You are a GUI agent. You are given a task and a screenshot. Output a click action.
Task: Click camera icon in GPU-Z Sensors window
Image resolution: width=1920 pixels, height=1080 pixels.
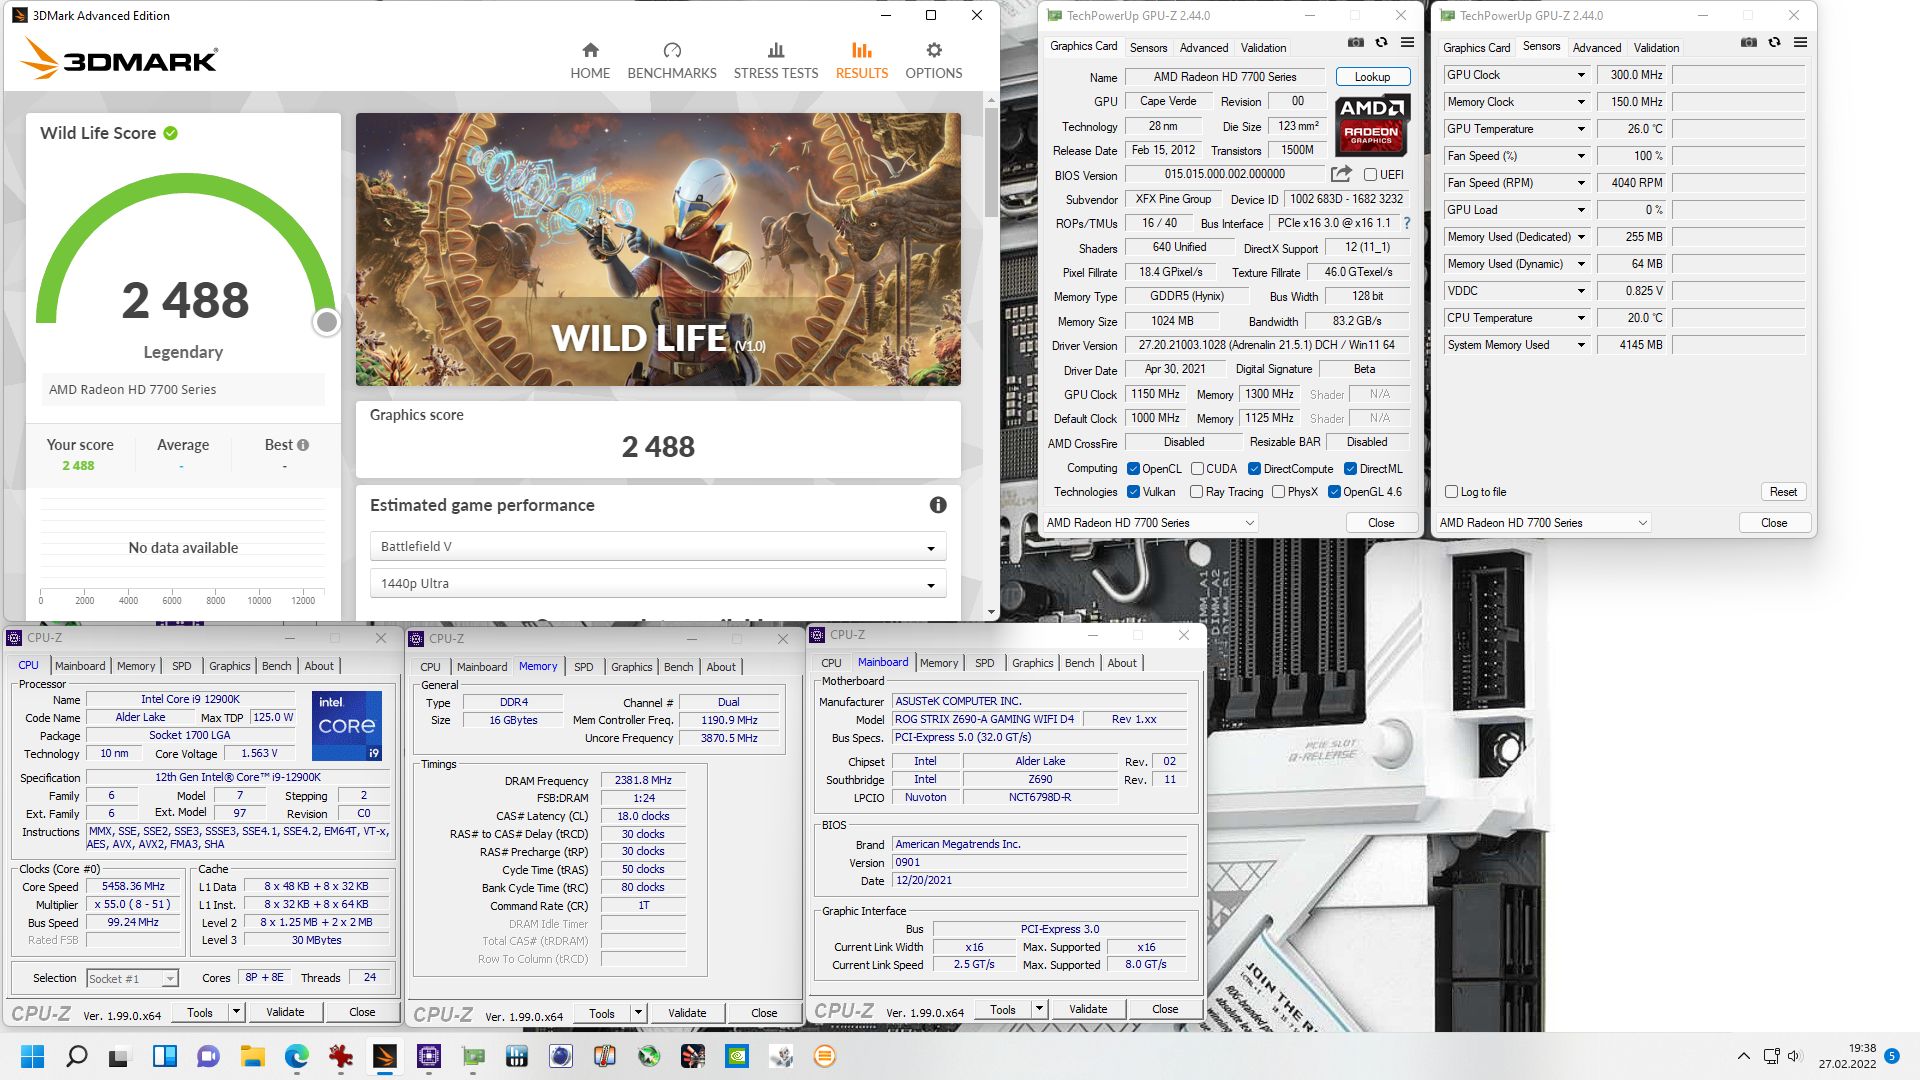pyautogui.click(x=1748, y=43)
